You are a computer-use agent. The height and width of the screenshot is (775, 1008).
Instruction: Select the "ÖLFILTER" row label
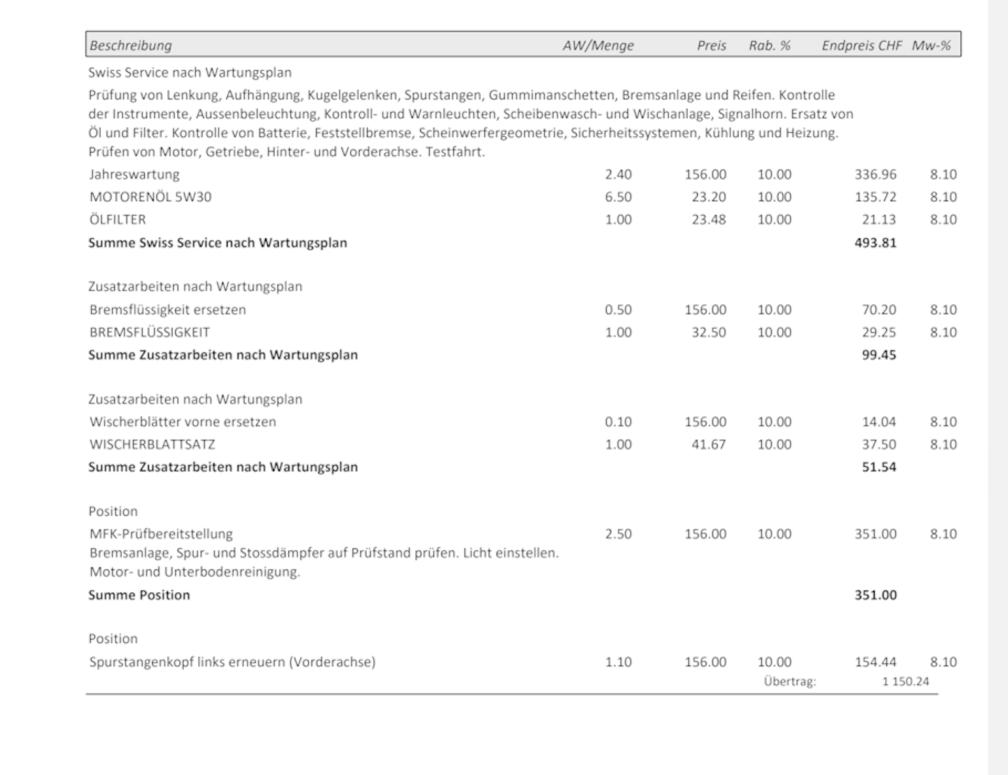(x=117, y=219)
